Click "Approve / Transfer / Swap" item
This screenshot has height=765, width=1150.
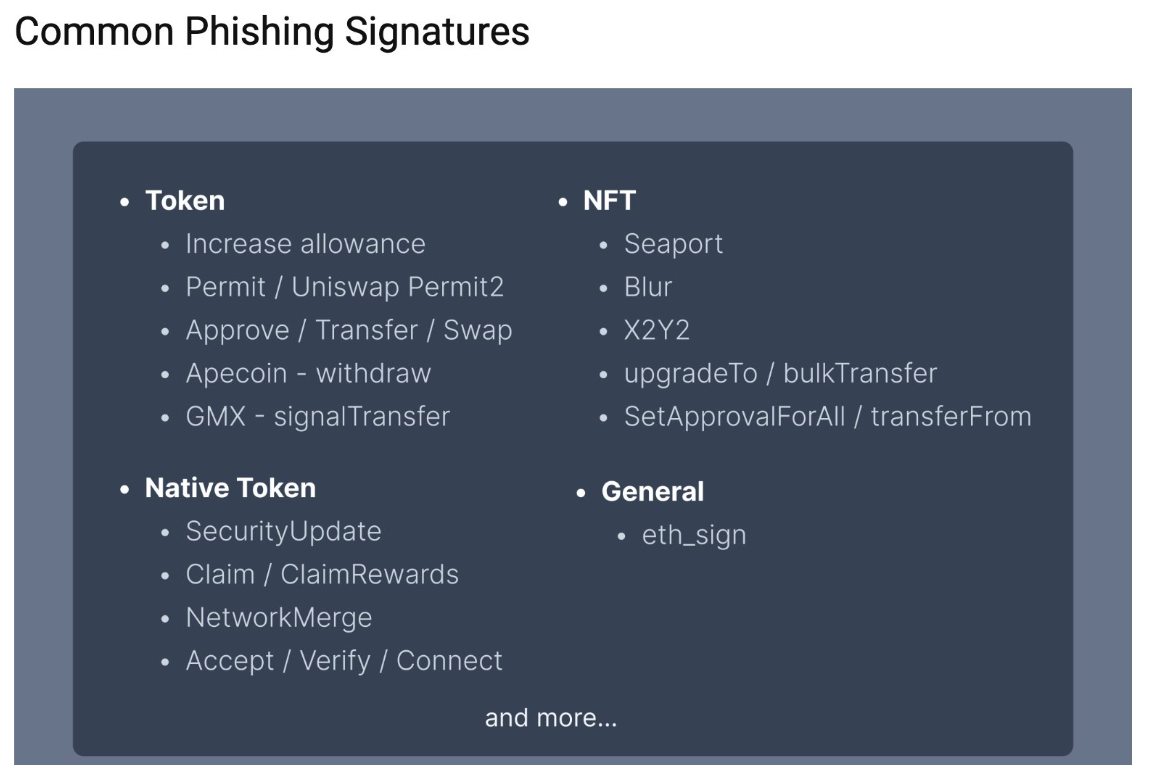coord(349,330)
